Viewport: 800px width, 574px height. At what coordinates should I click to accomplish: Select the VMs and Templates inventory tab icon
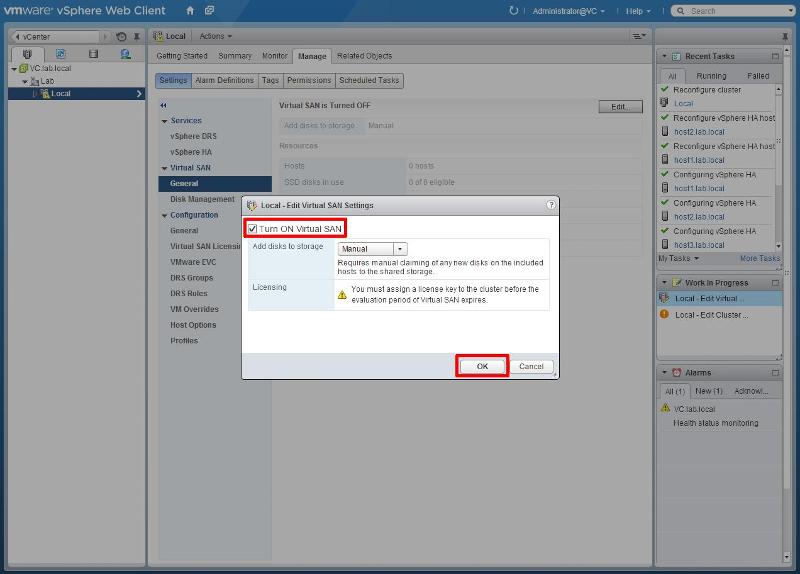point(60,54)
